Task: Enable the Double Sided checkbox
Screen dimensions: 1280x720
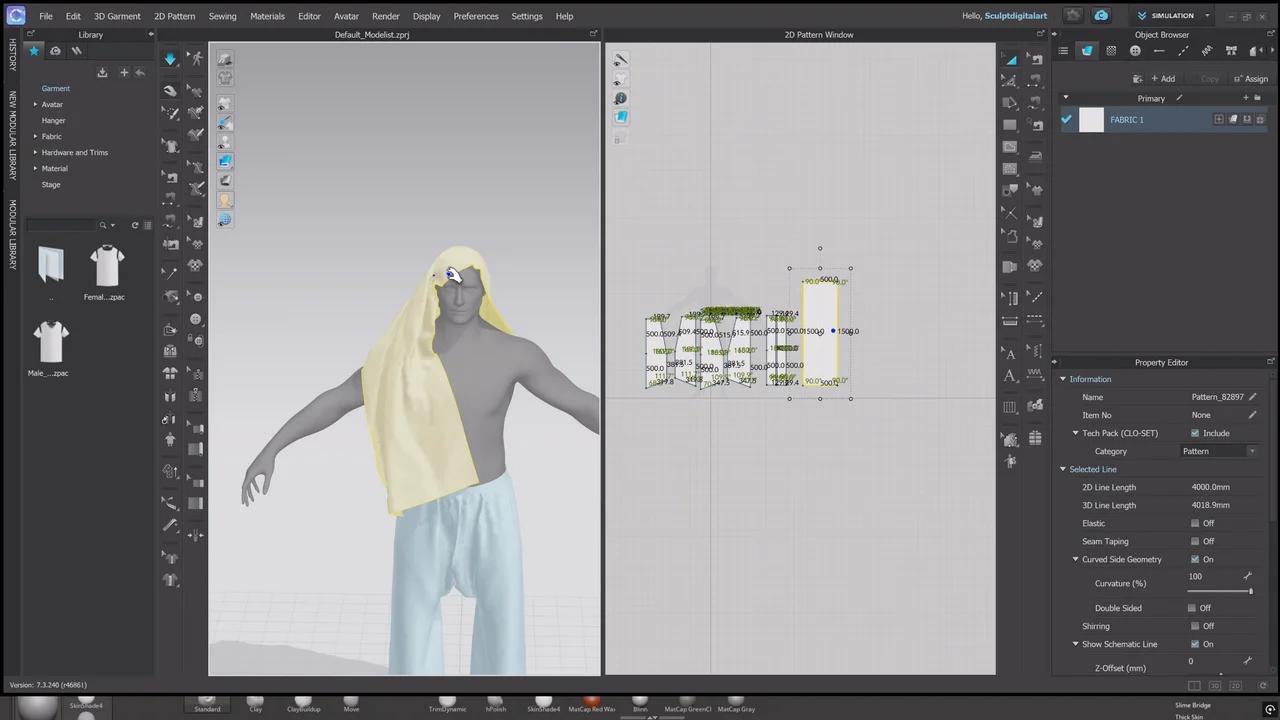Action: point(1191,608)
